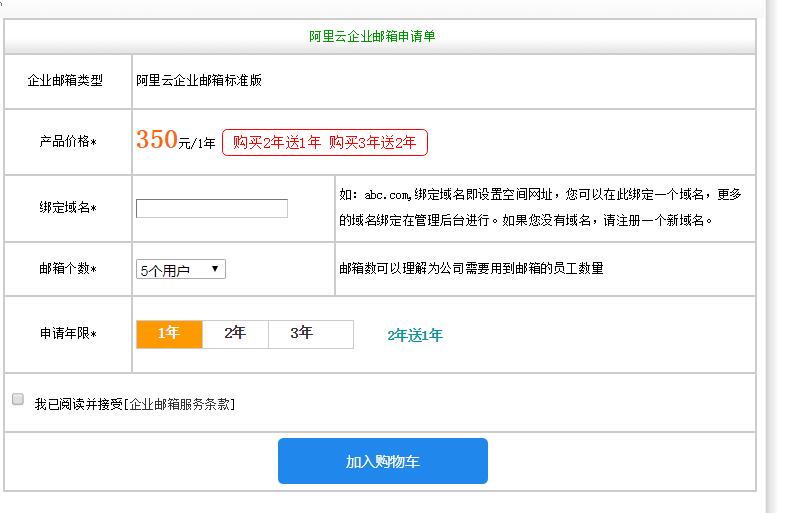Click the 邮箱个数 row label
The width and height of the screenshot is (786, 513).
click(x=68, y=269)
